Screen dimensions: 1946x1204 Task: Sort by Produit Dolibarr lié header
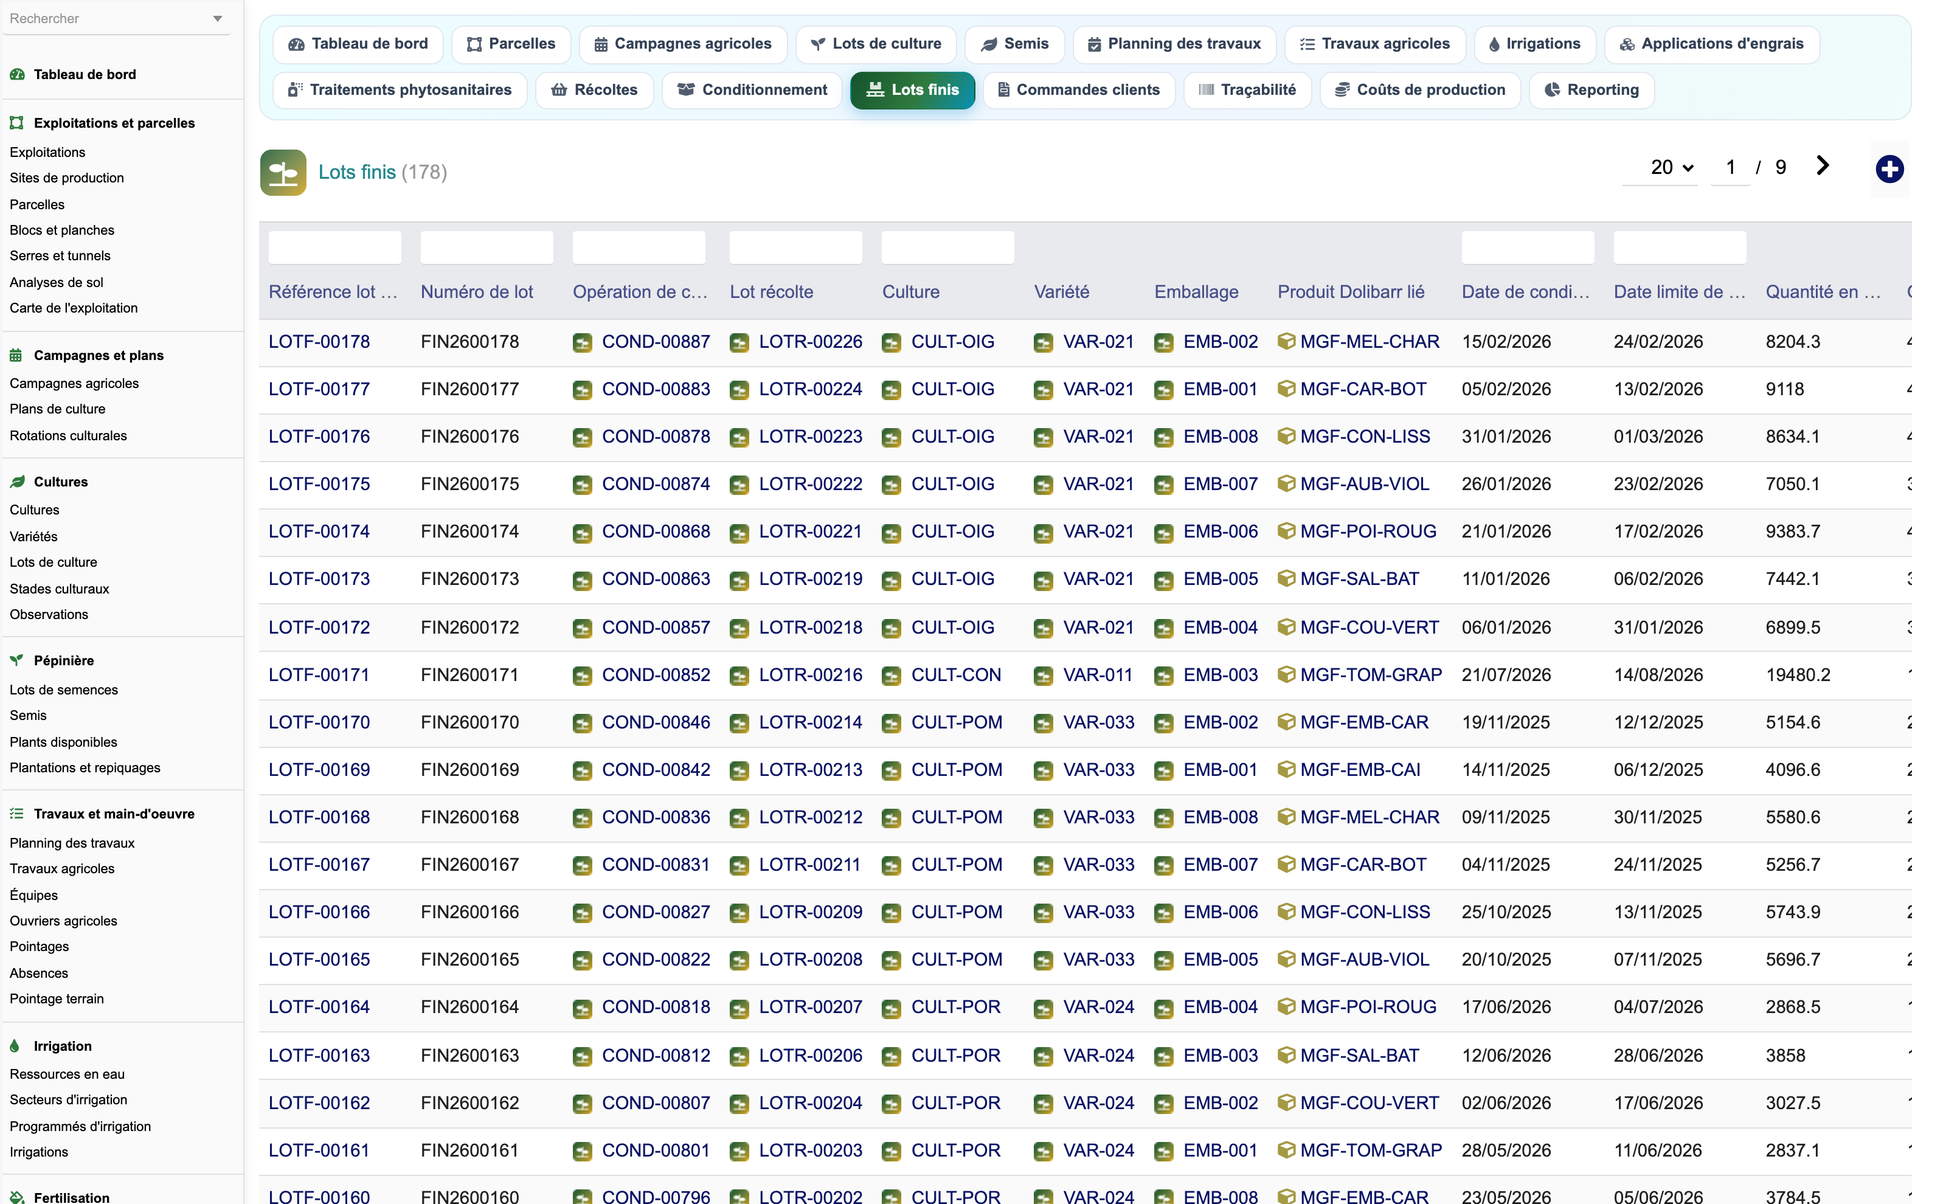[1351, 292]
